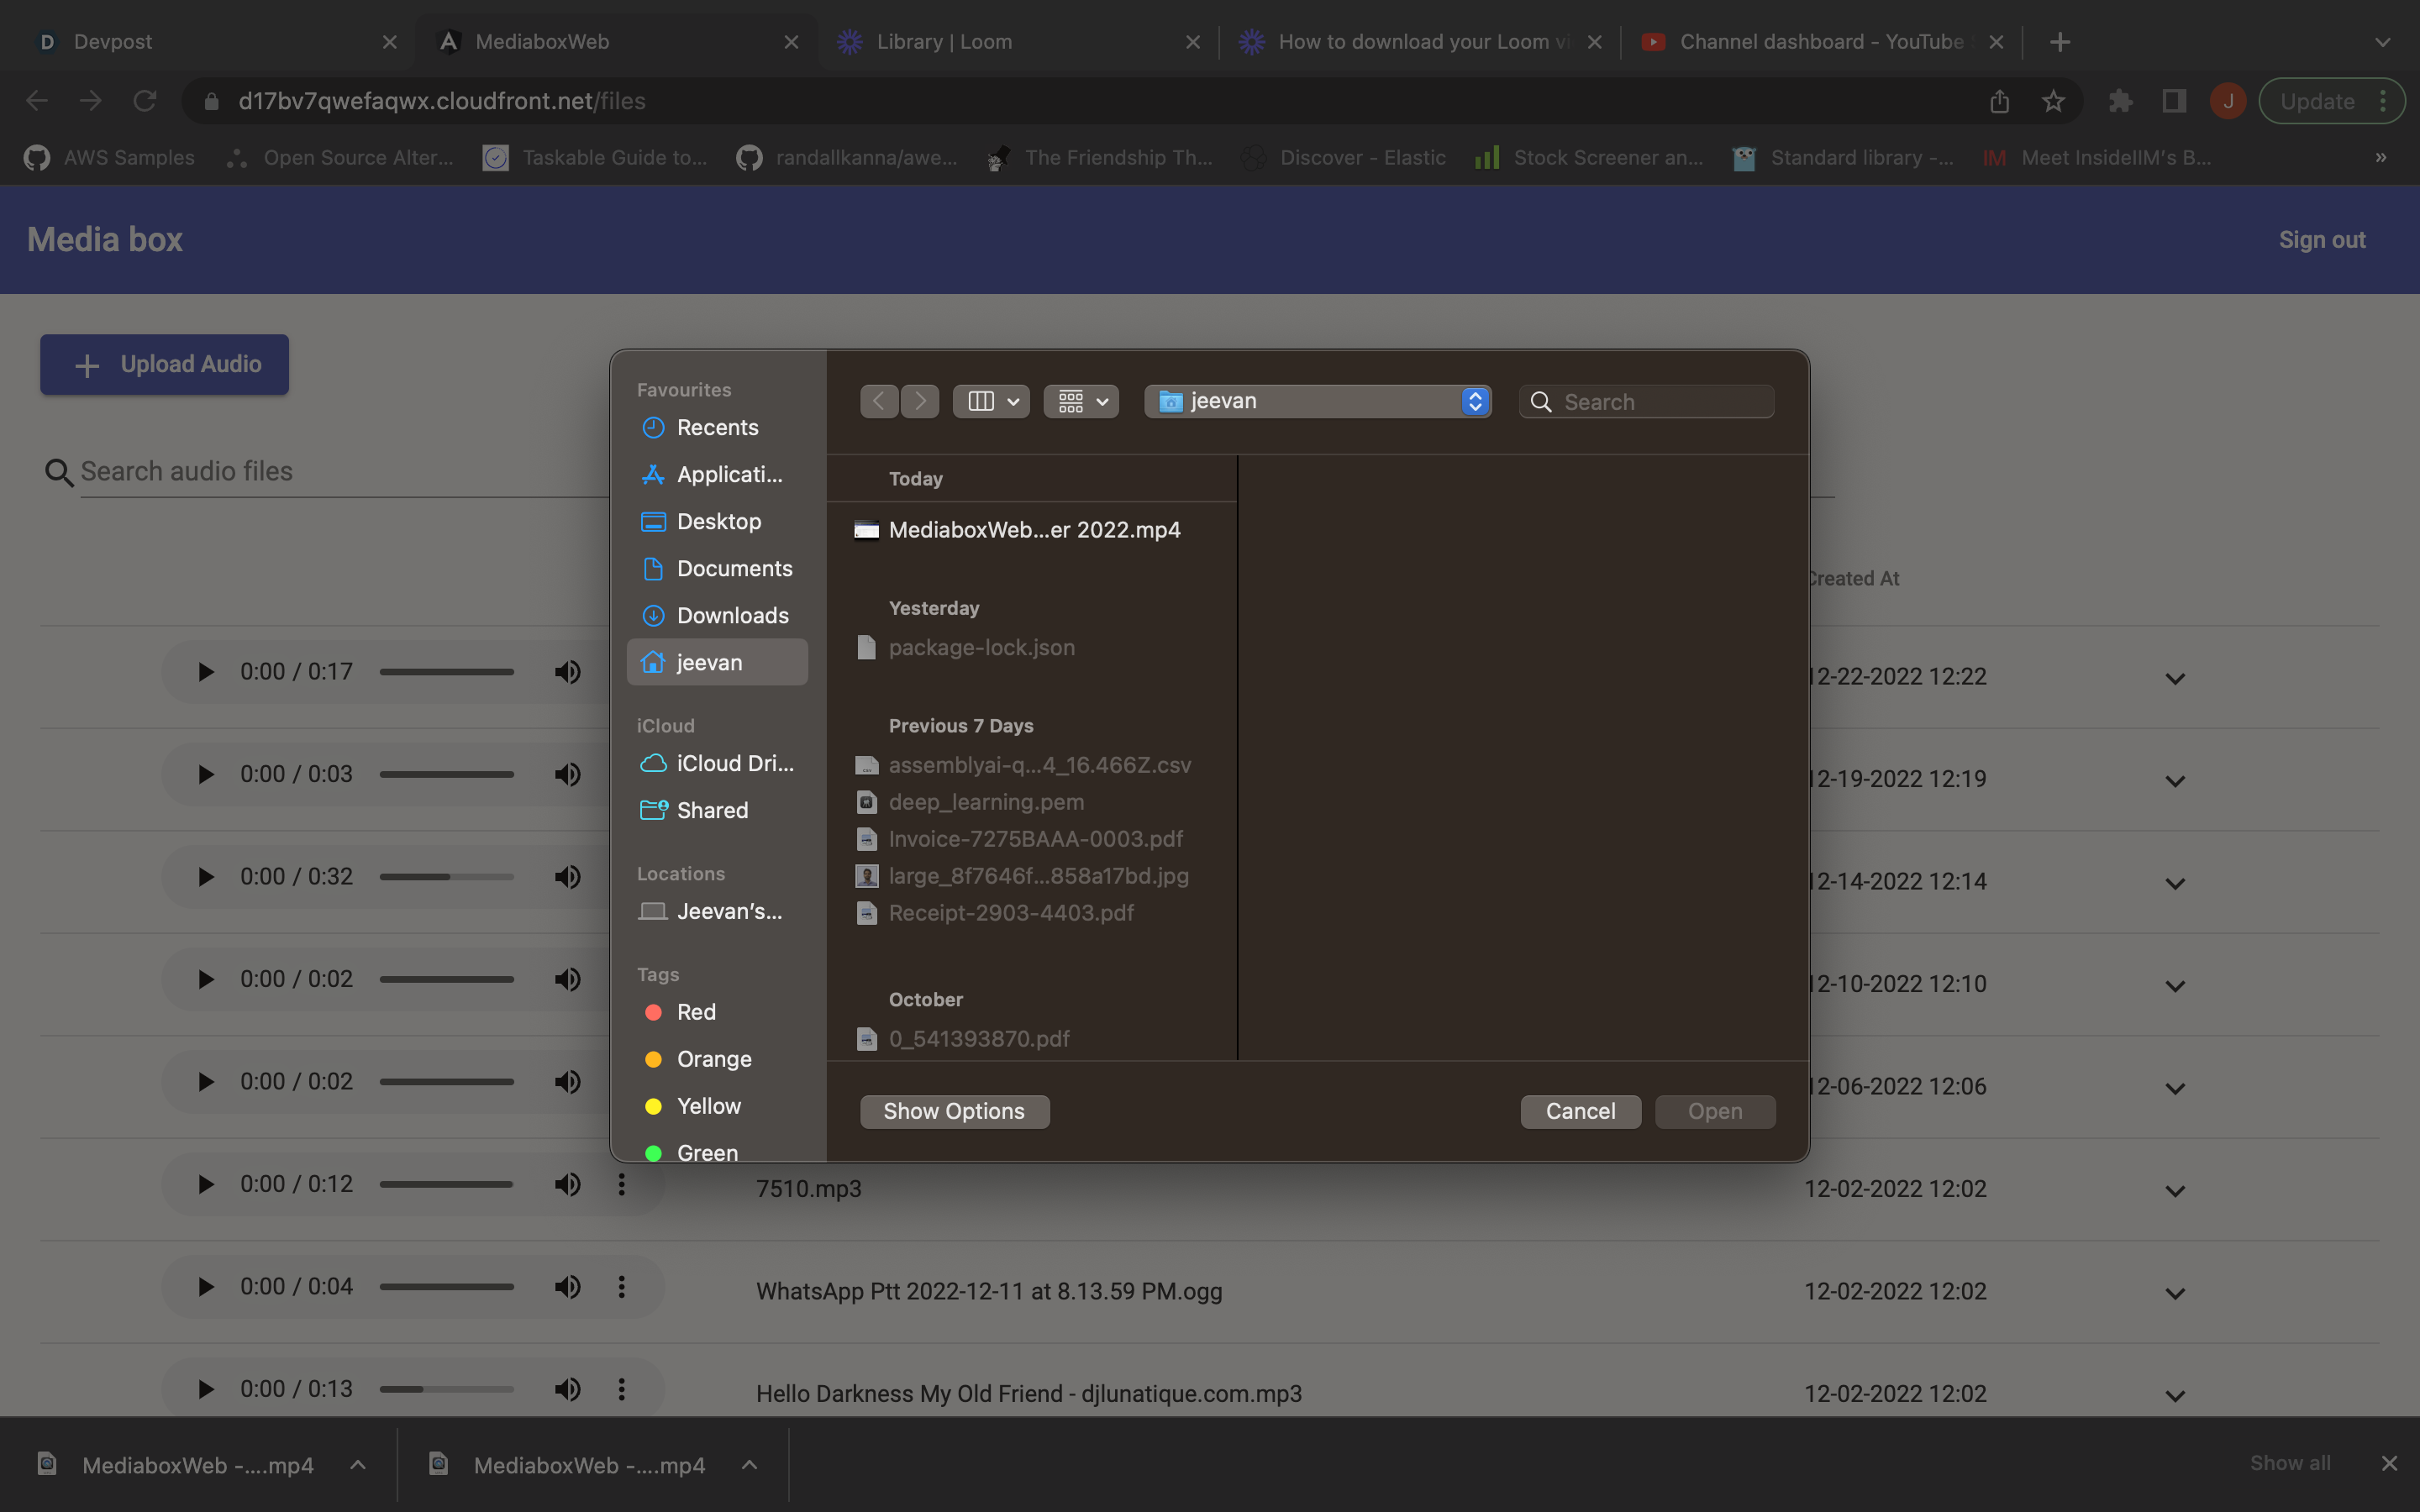Mute the 0:32 audio player volume
2420x1512 pixels.
pyautogui.click(x=567, y=877)
